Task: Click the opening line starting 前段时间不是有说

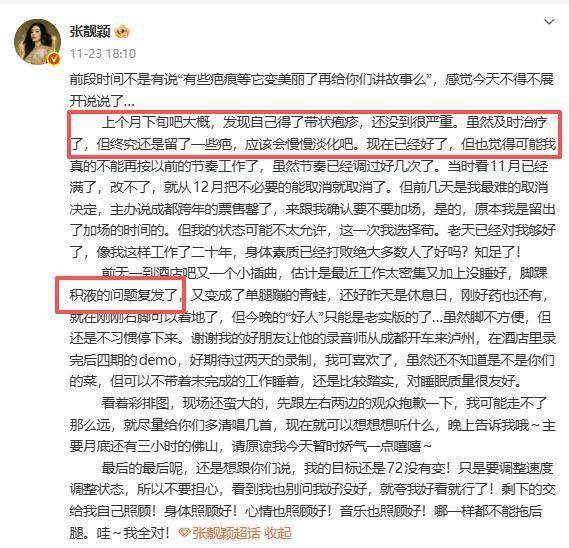Action: pos(312,90)
